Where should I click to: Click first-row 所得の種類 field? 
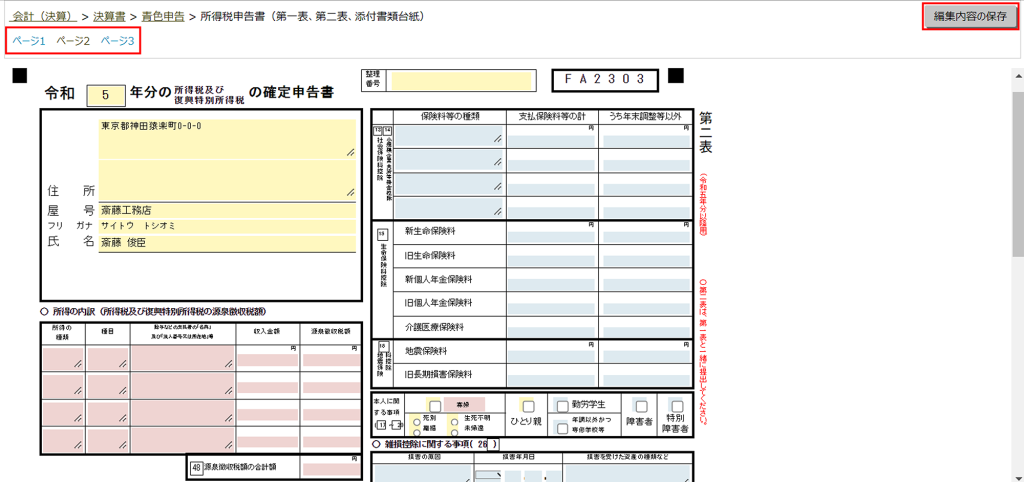point(63,357)
